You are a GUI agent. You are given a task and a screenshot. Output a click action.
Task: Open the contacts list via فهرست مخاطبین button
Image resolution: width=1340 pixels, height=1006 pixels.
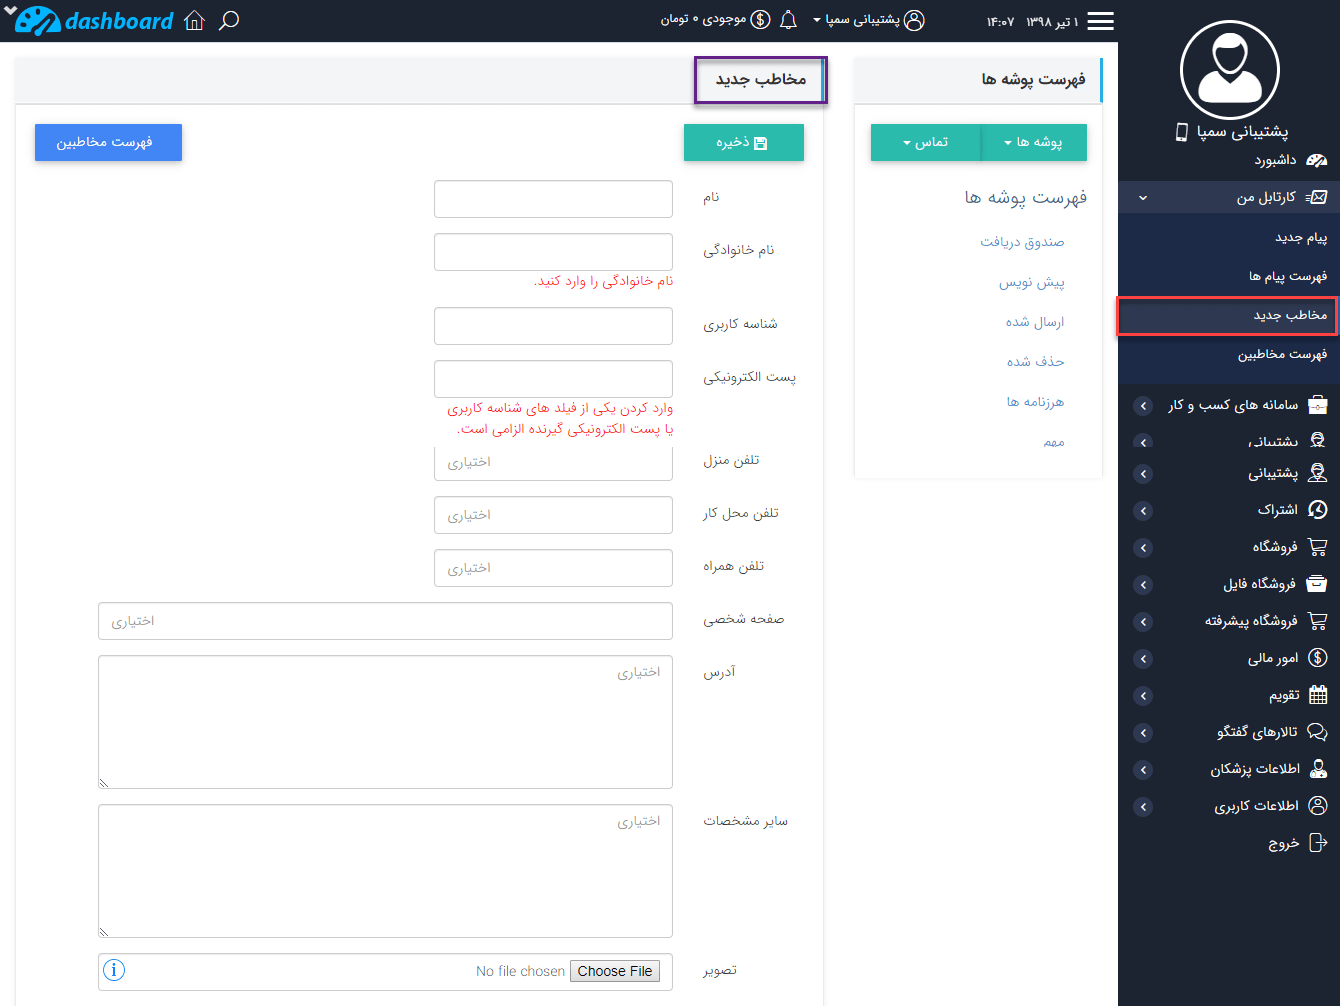point(108,142)
